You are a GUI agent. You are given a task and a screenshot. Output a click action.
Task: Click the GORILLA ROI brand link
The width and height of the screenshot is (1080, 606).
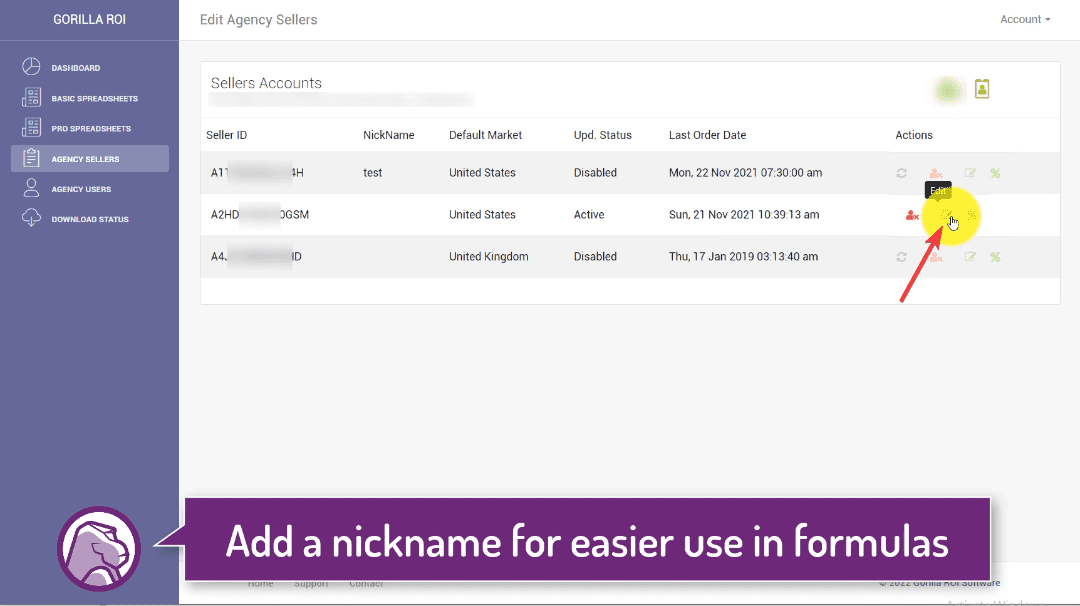click(x=89, y=19)
